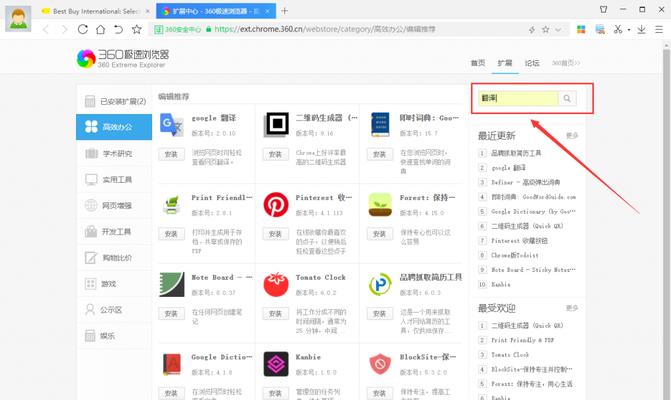This screenshot has width=671, height=400.
Task: Open a new tab with plus button
Action: (x=285, y=11)
